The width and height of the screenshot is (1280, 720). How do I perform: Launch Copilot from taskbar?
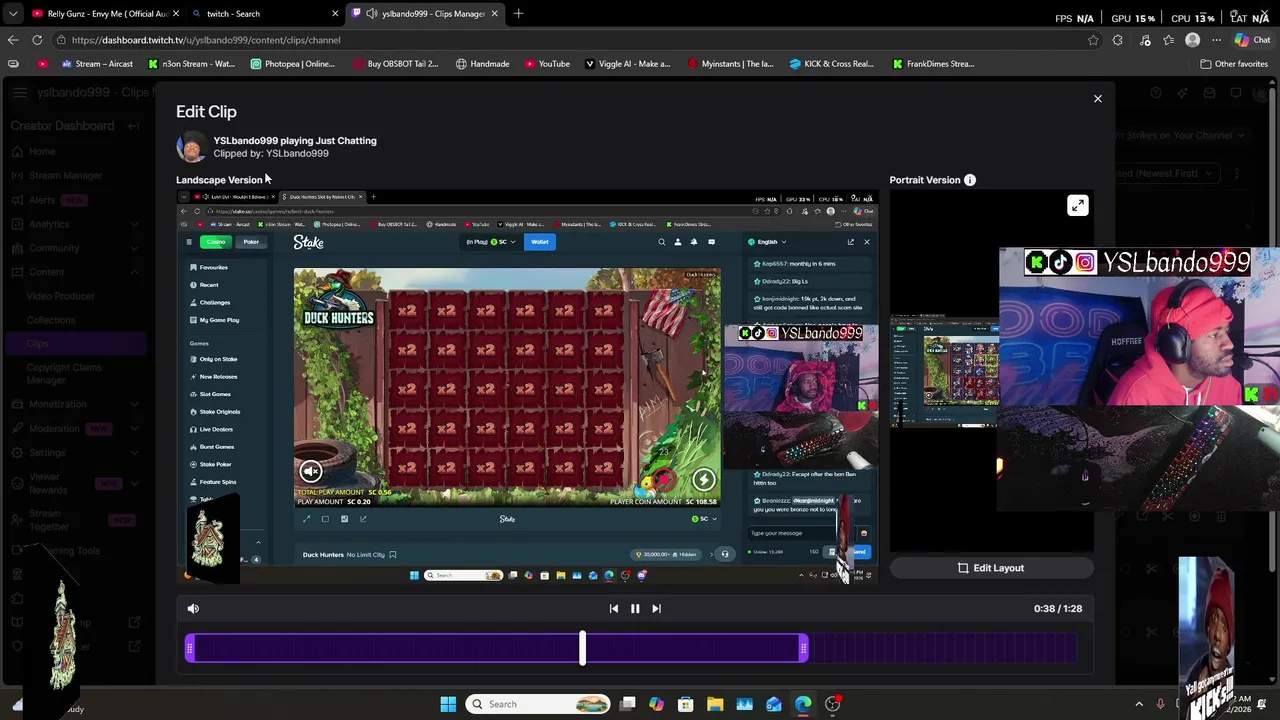coord(656,704)
